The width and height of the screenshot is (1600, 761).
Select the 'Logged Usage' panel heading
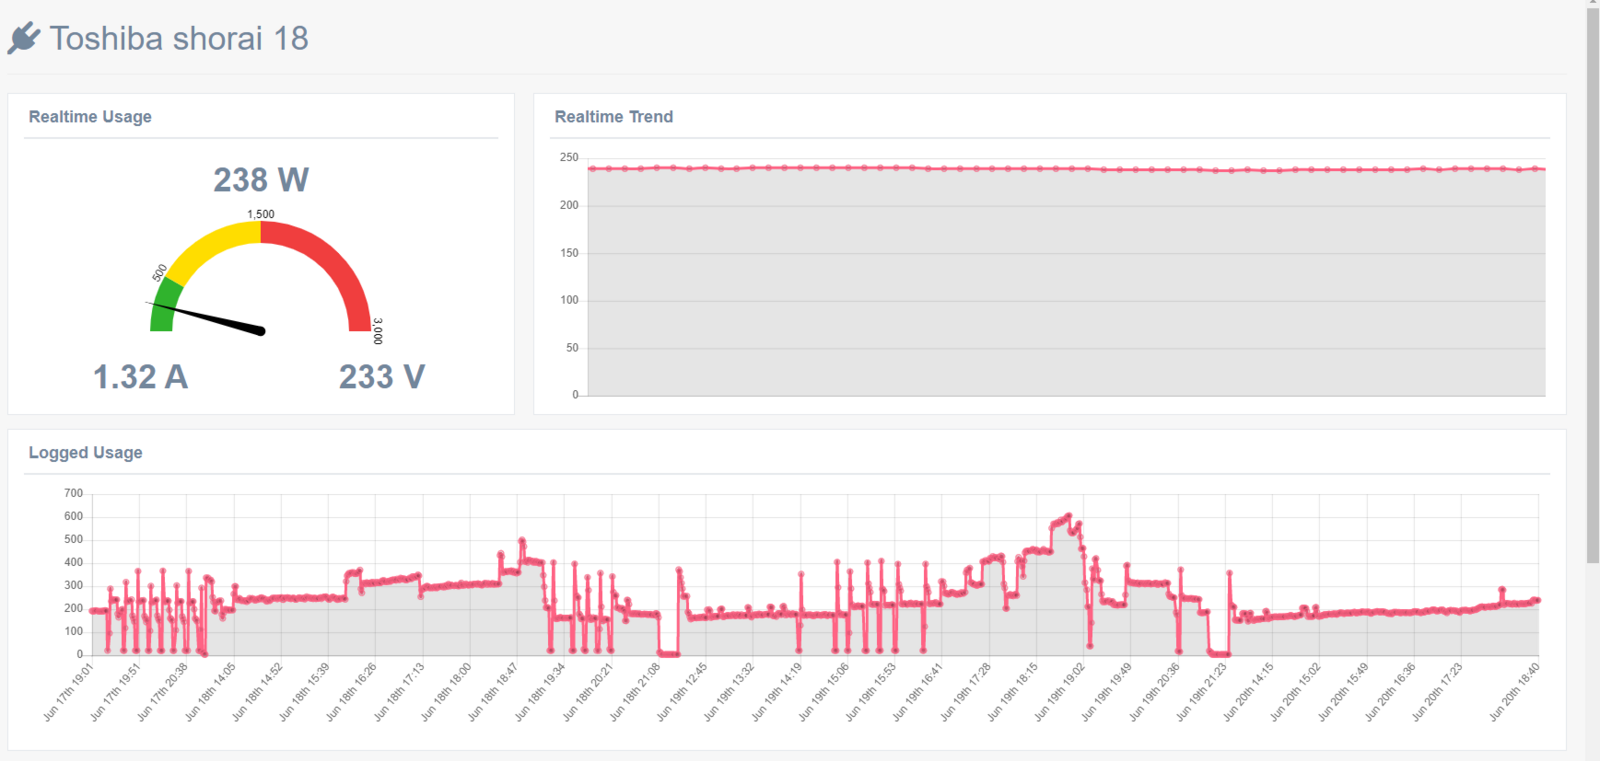[85, 452]
